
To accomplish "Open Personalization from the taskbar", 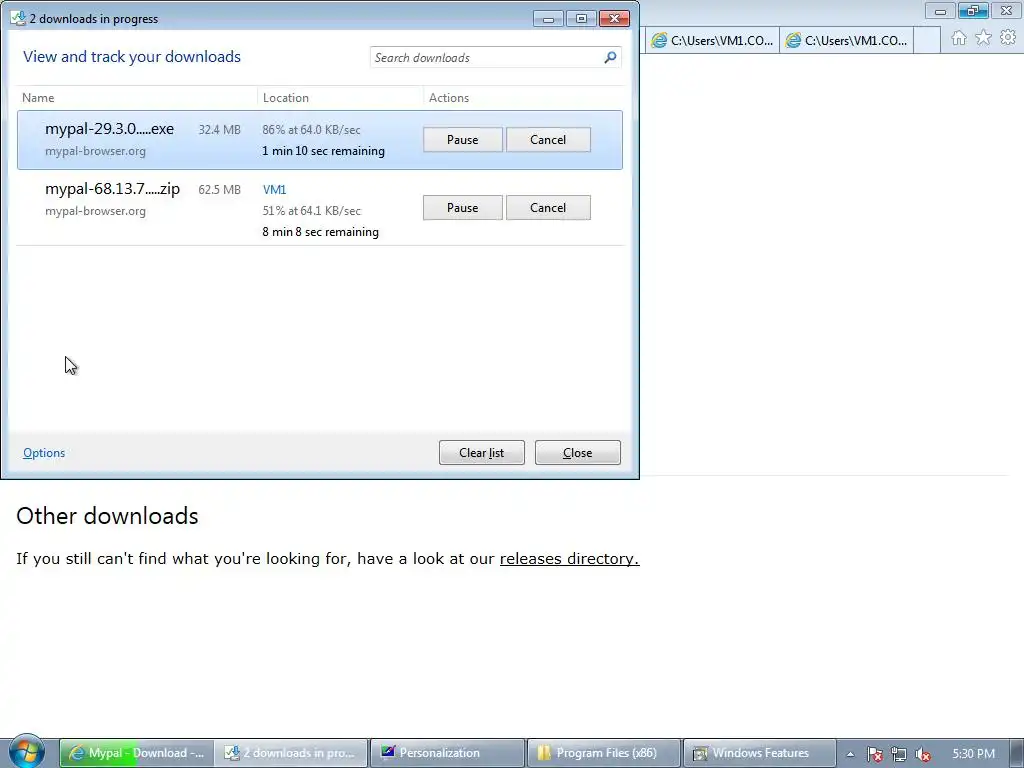I will click(x=447, y=753).
